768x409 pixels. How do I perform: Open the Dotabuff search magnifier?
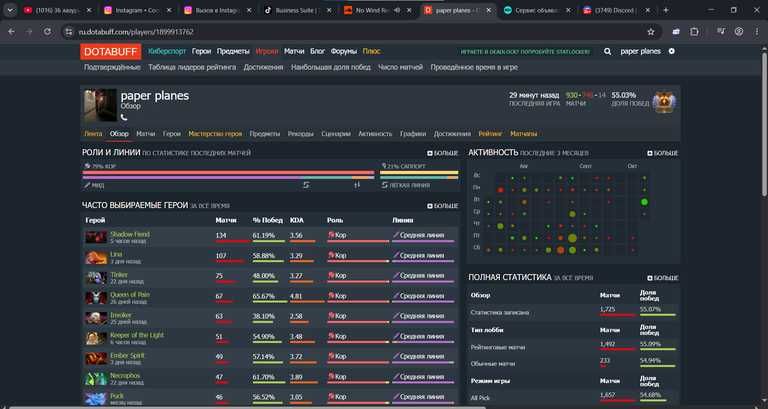click(607, 51)
